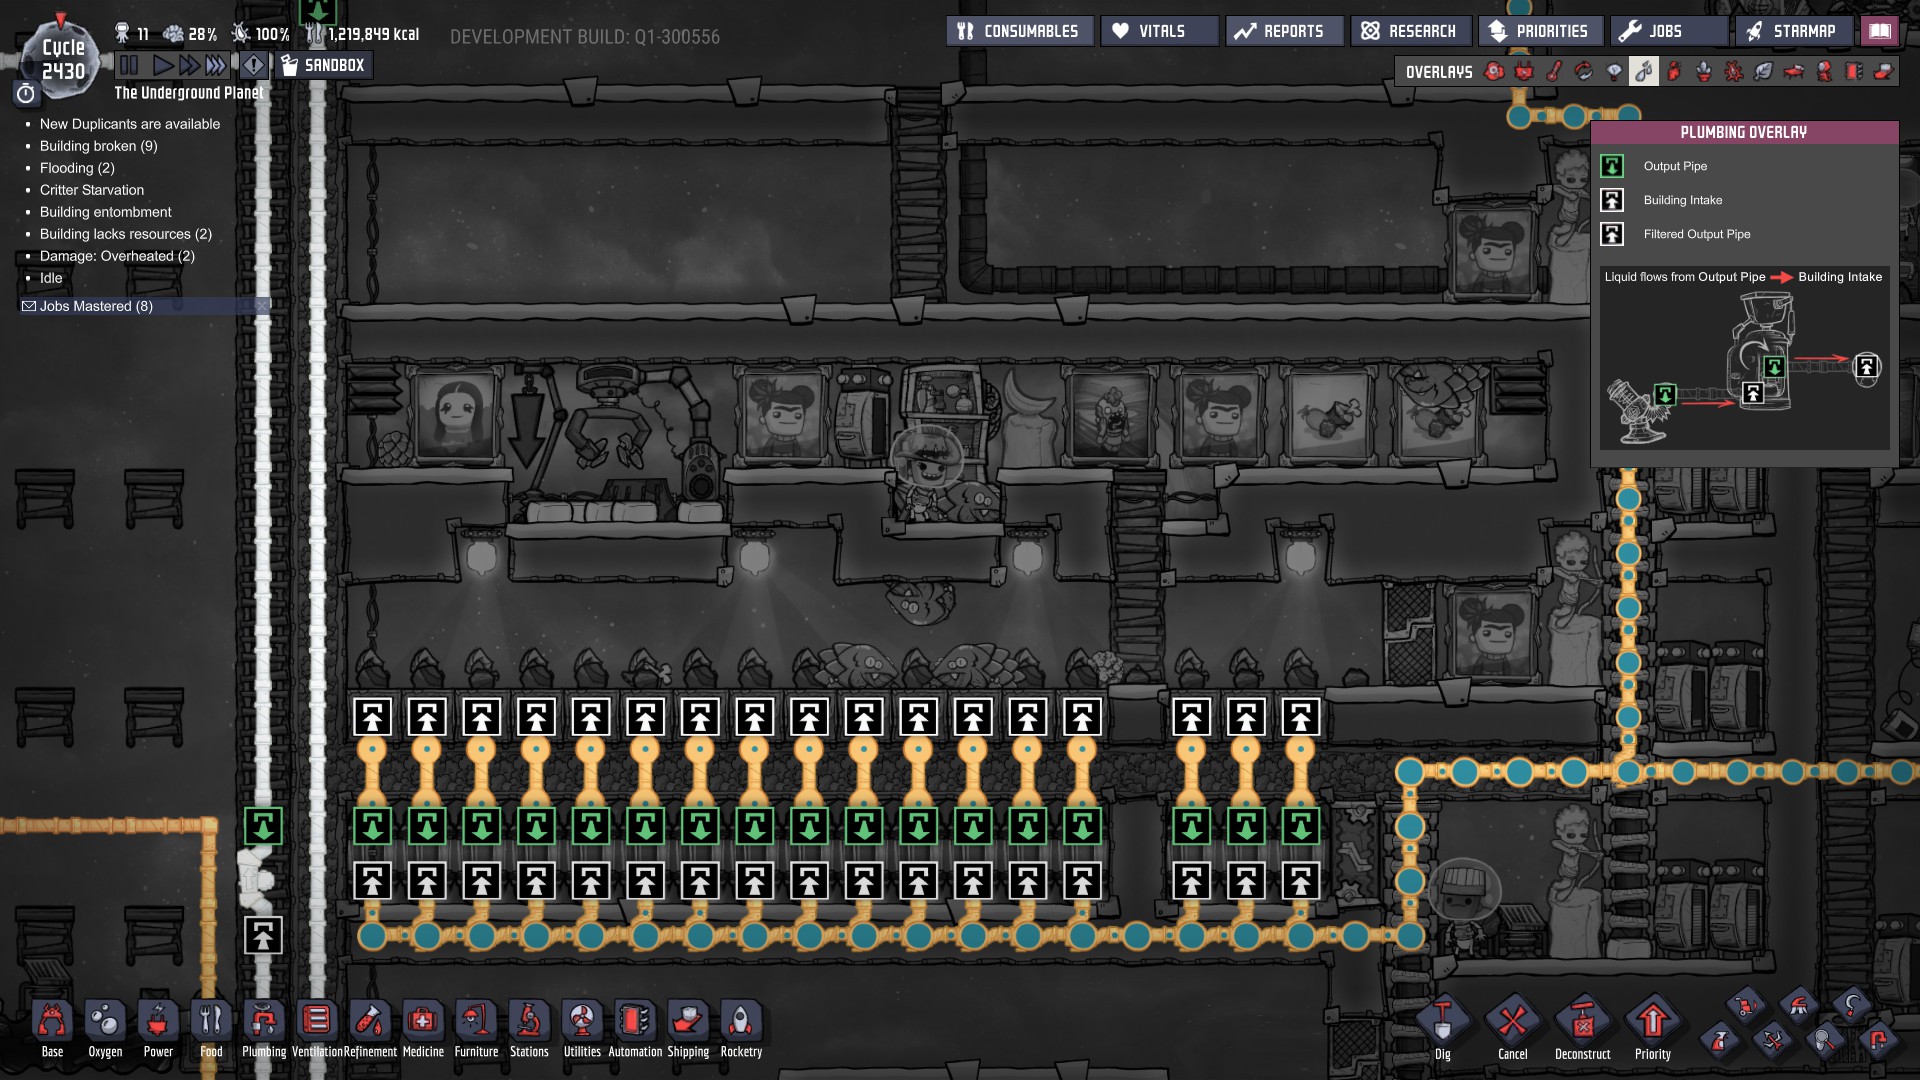1920x1080 pixels.
Task: Click the Consumables button
Action: pos(1018,31)
